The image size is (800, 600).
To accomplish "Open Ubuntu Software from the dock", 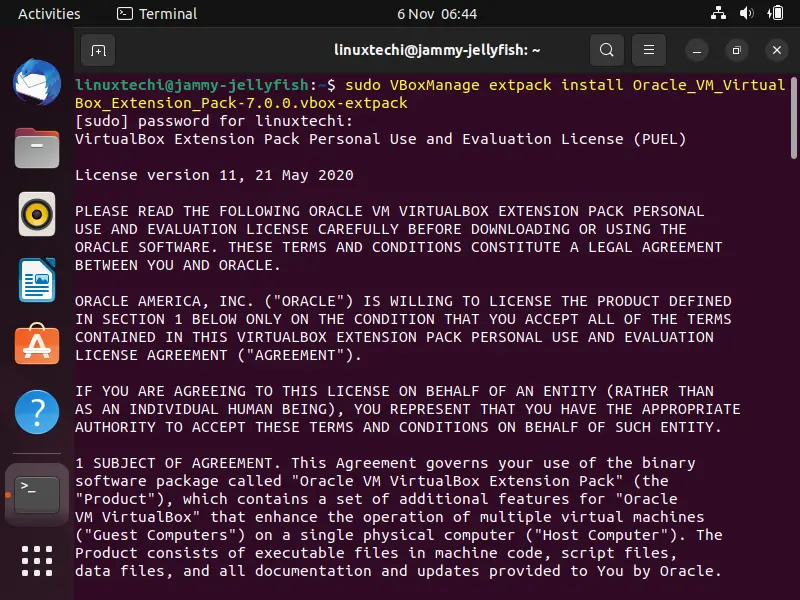I will [x=37, y=344].
